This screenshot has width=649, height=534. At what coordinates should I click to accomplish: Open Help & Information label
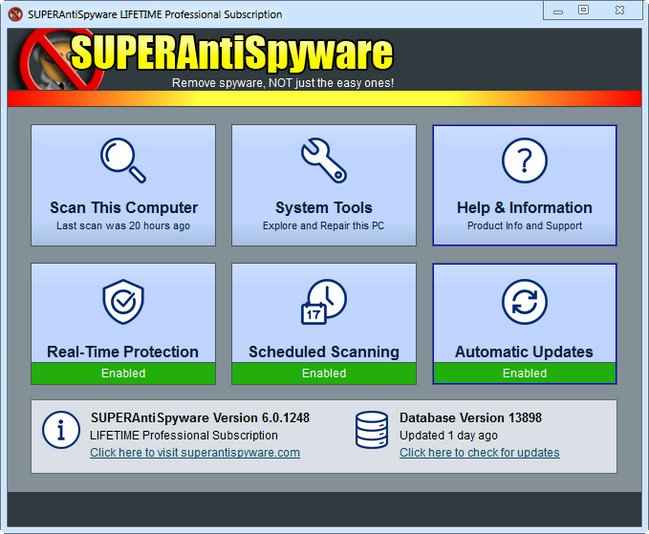(524, 207)
